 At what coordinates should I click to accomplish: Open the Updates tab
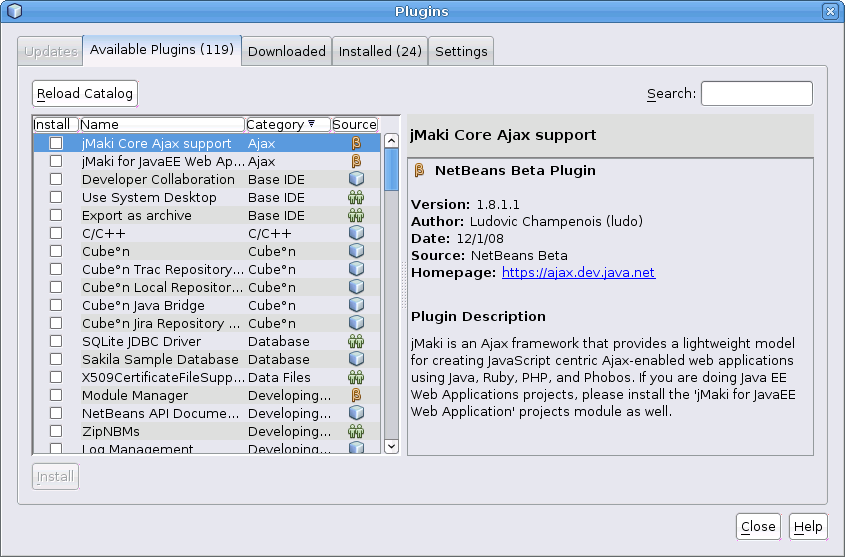pyautogui.click(x=51, y=51)
